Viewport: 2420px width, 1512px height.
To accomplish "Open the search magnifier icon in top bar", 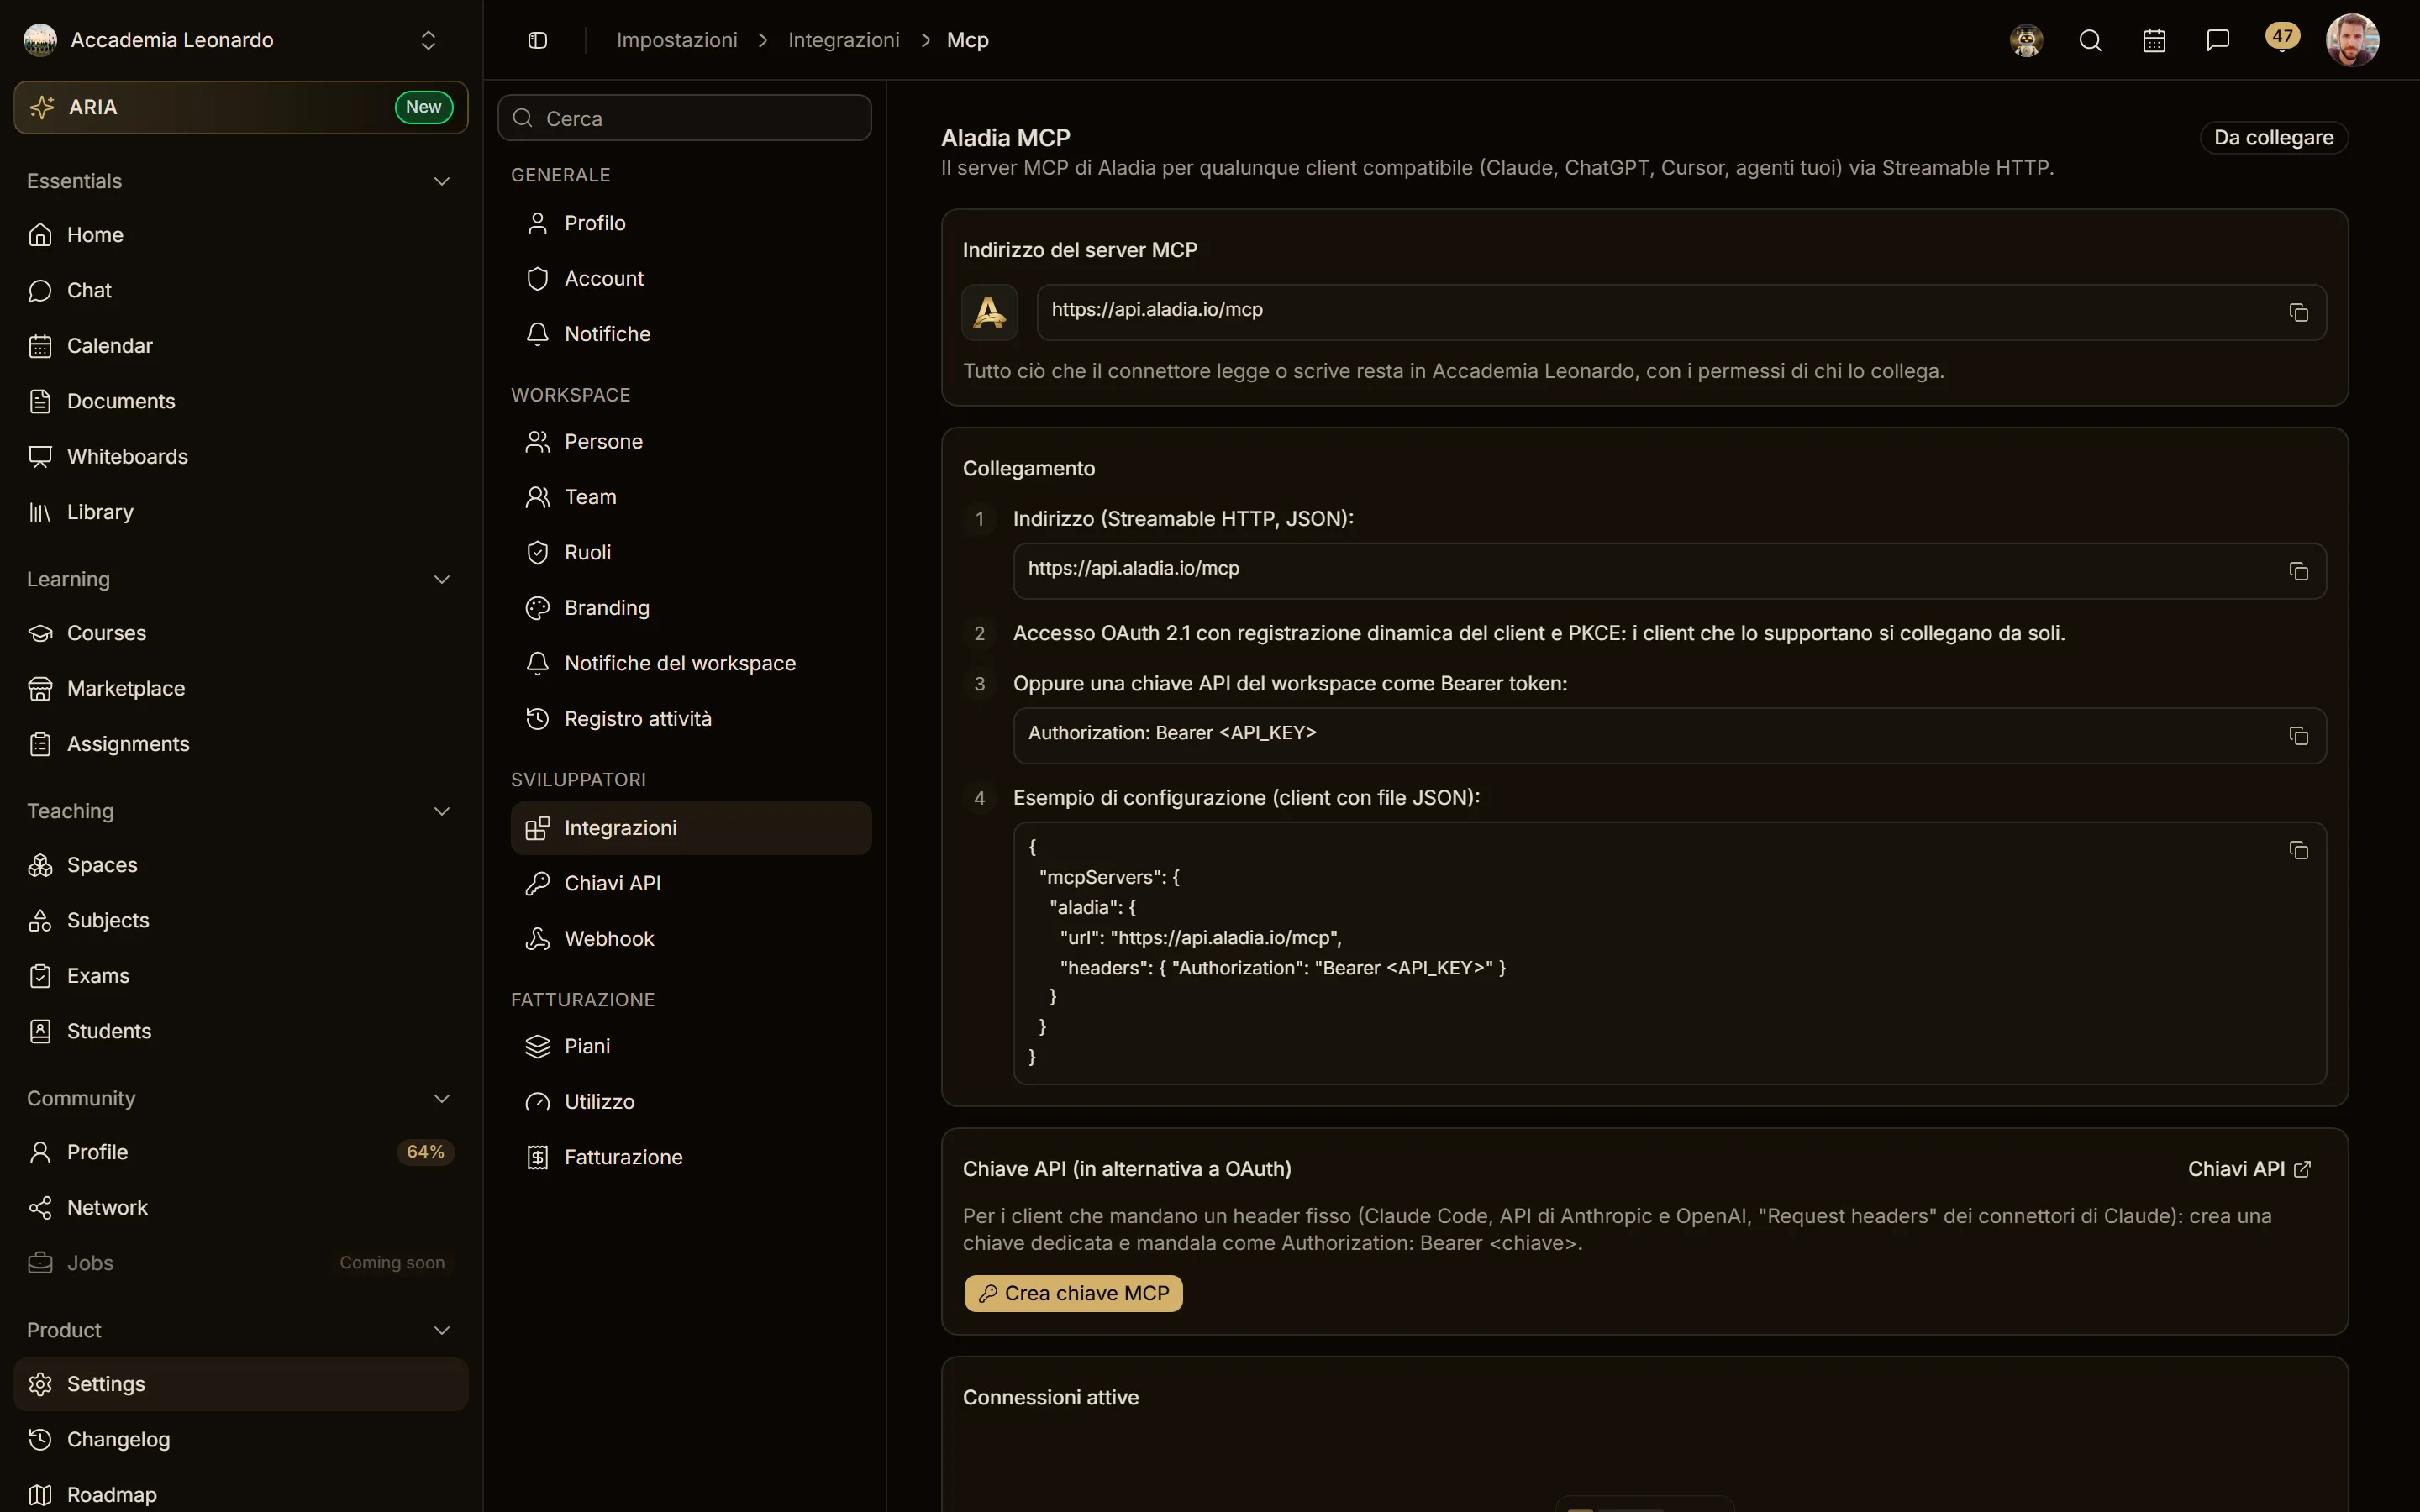I will pyautogui.click(x=2090, y=40).
